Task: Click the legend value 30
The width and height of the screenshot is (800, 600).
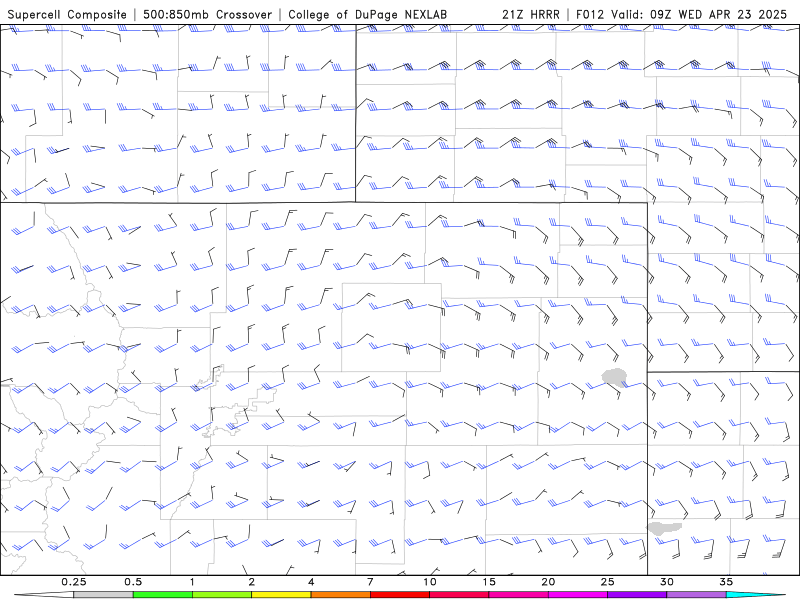Action: 667,582
